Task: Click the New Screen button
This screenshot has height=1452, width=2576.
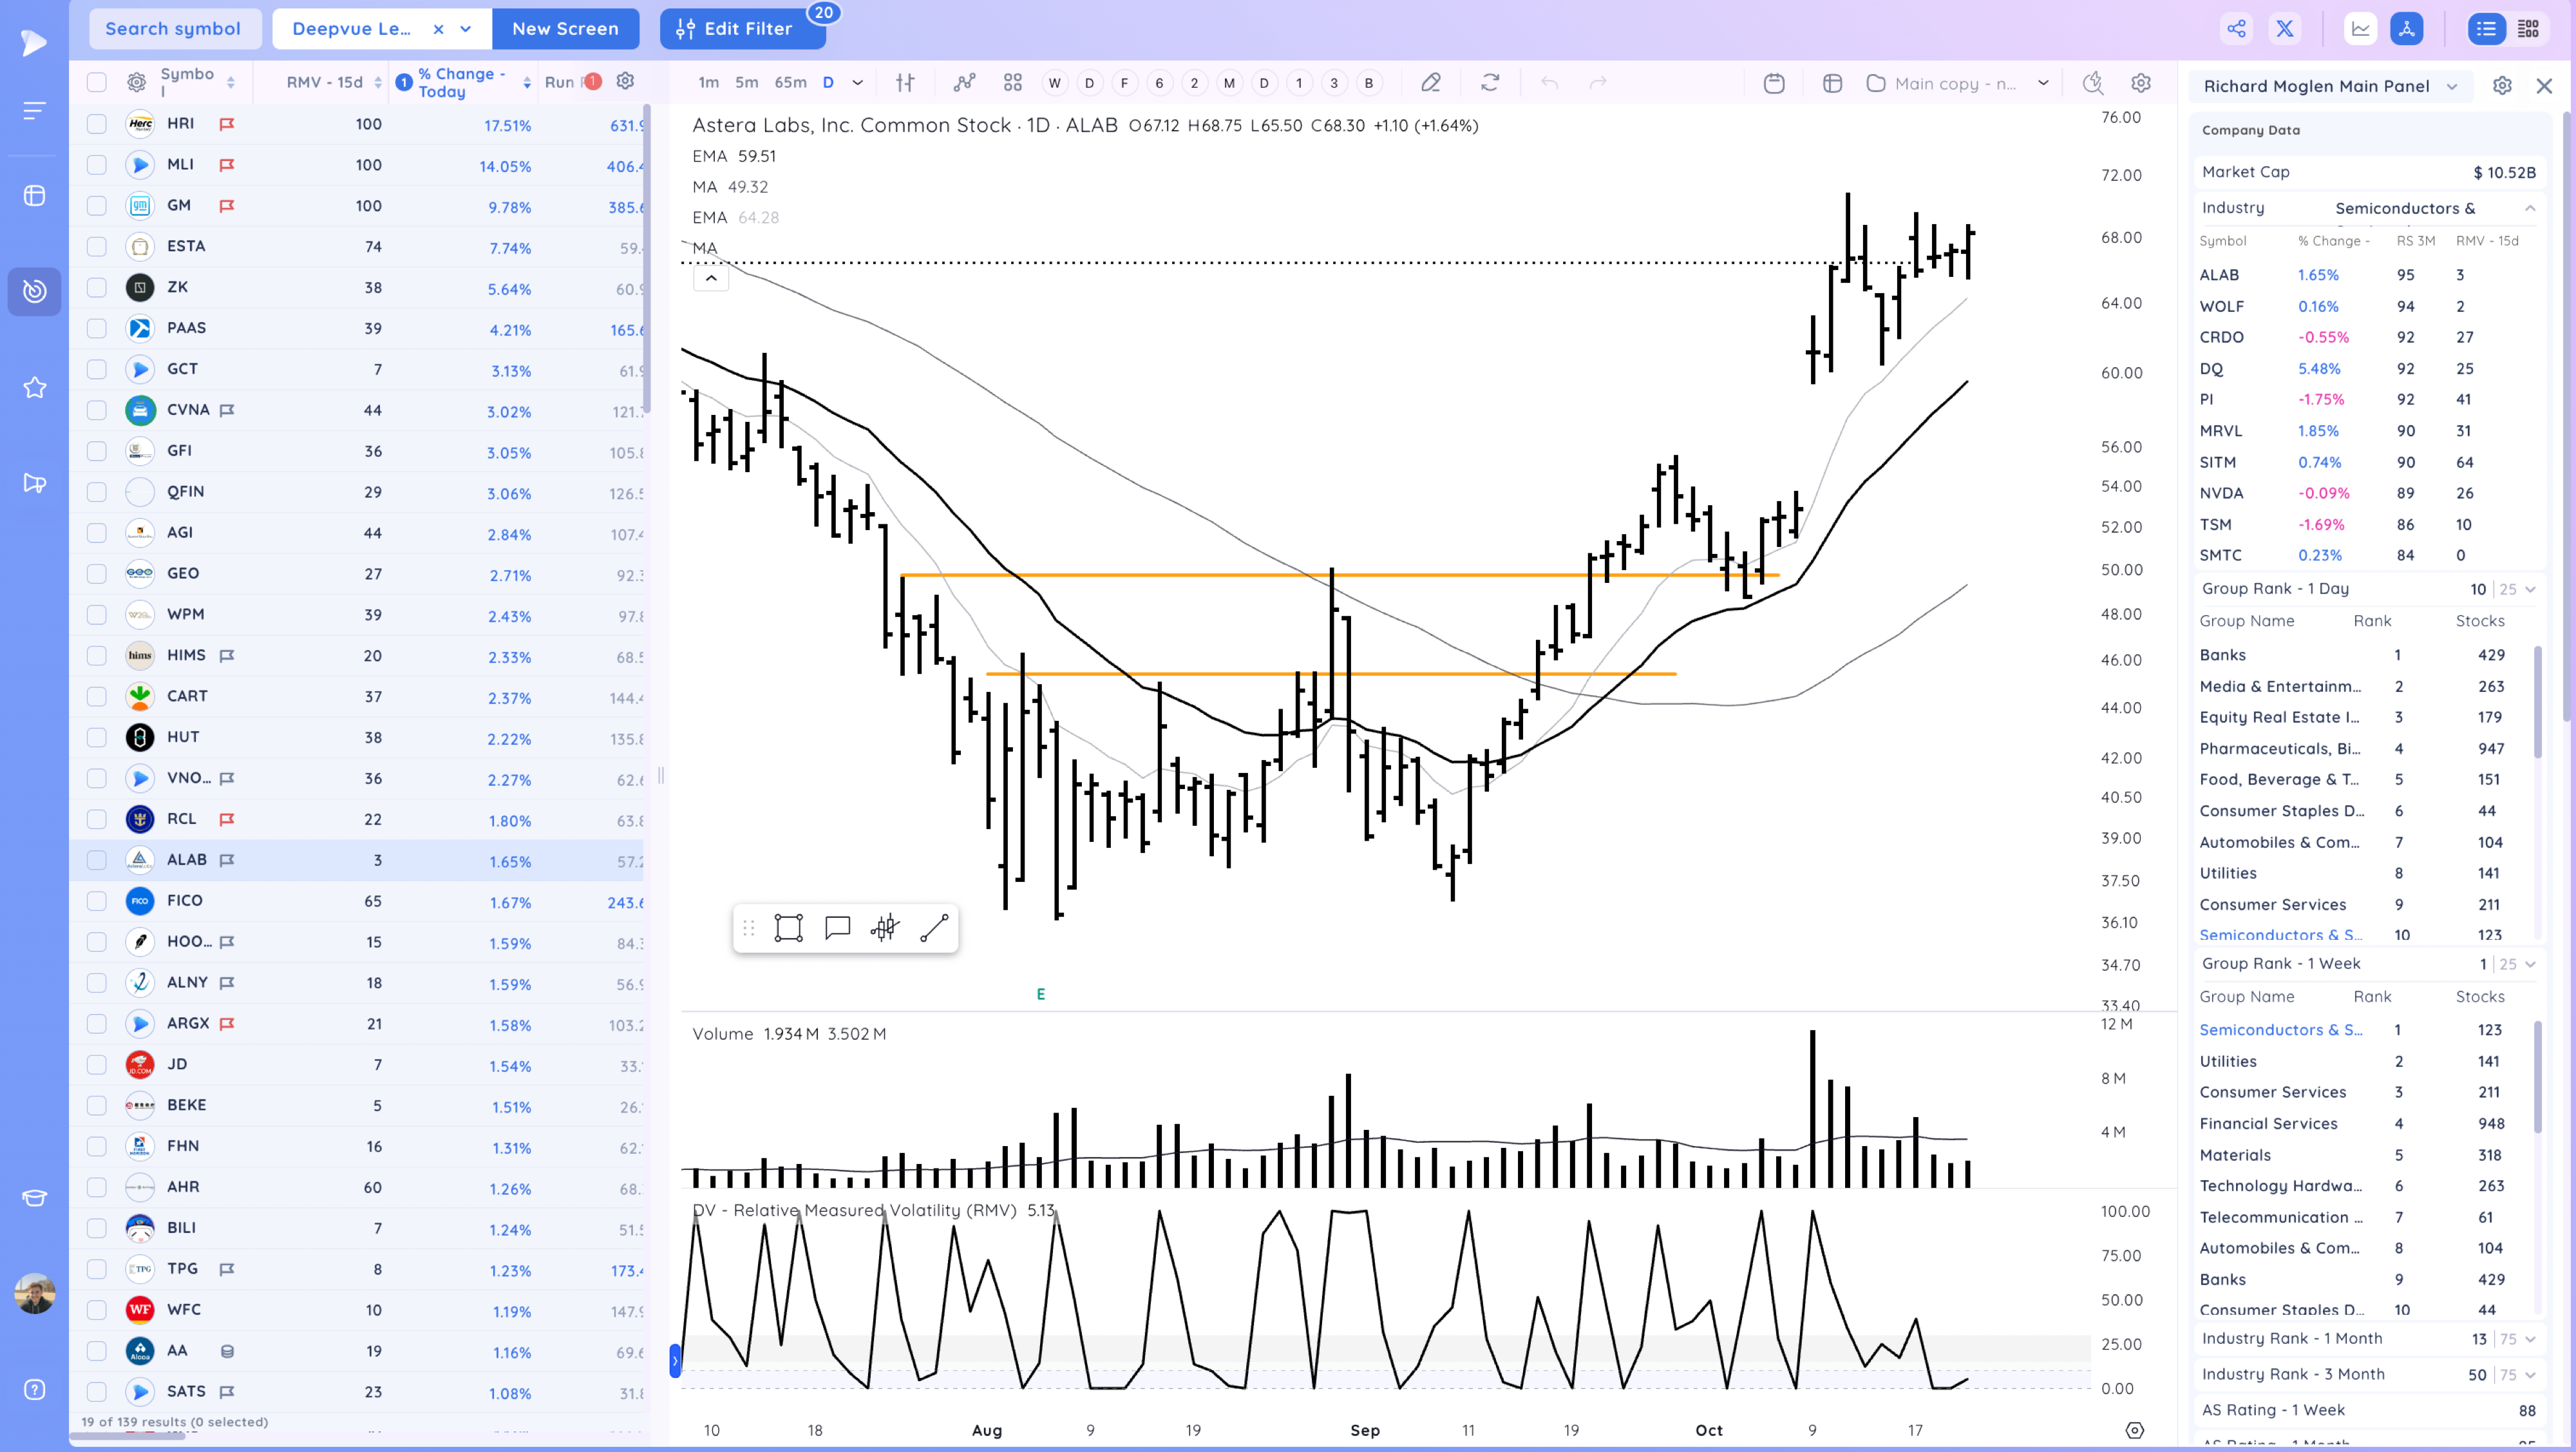Action: pyautogui.click(x=565, y=29)
